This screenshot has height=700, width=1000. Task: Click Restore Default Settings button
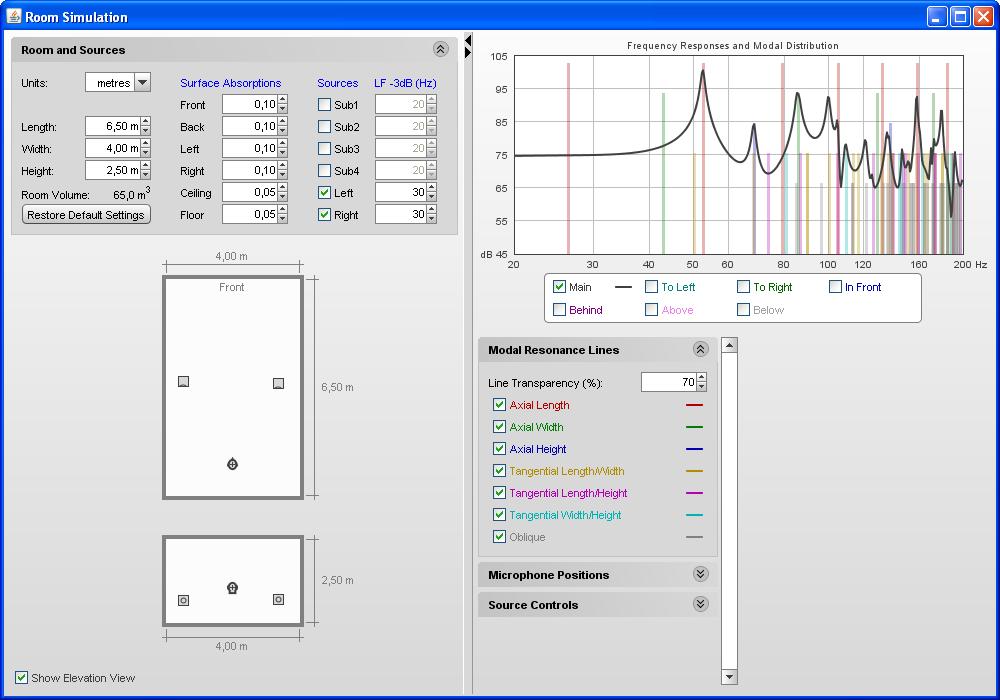[x=86, y=215]
